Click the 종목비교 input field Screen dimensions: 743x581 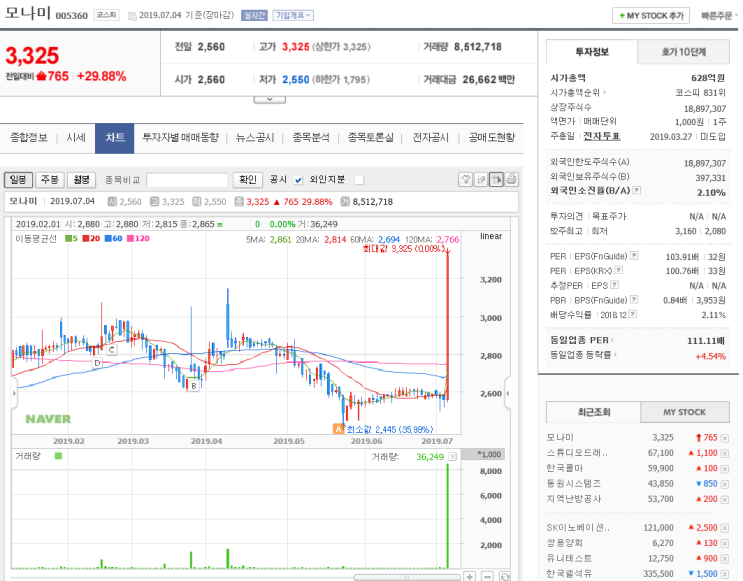(x=187, y=180)
